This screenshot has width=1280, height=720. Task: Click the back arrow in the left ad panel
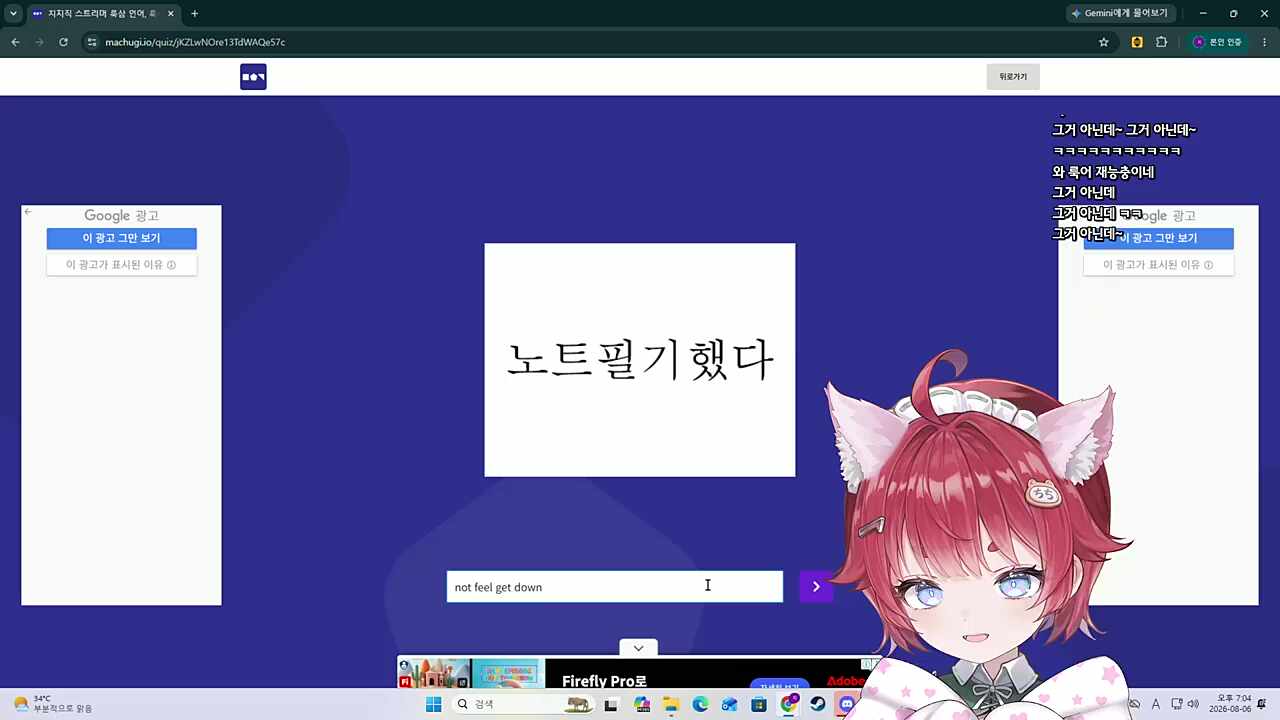[x=28, y=212]
